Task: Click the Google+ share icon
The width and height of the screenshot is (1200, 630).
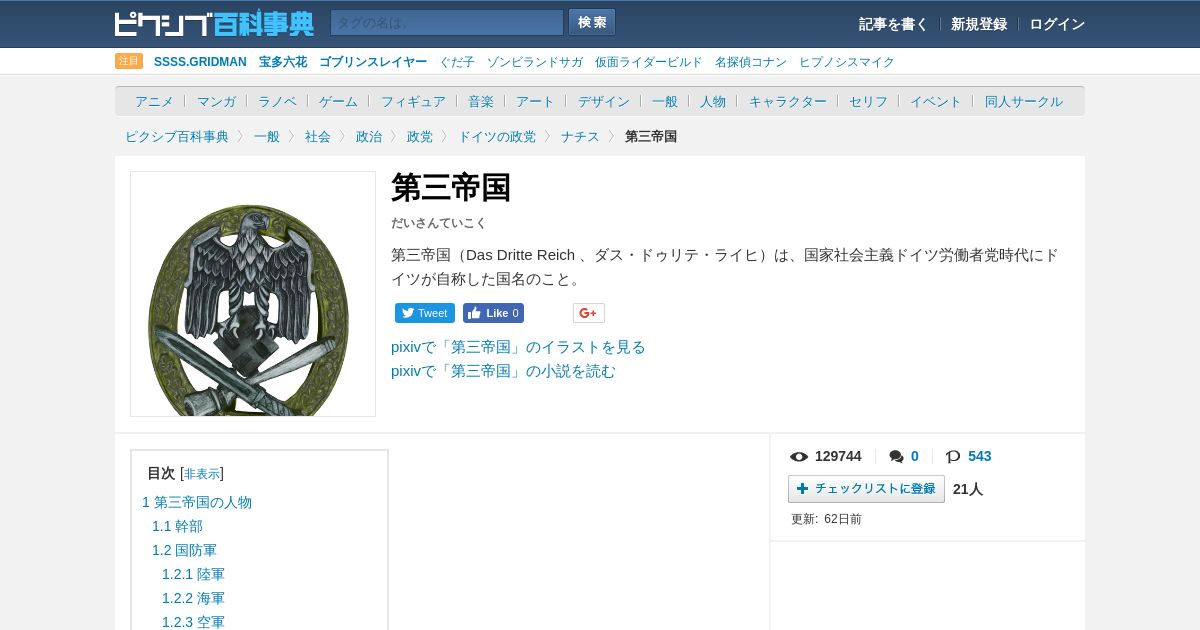Action: coord(589,313)
